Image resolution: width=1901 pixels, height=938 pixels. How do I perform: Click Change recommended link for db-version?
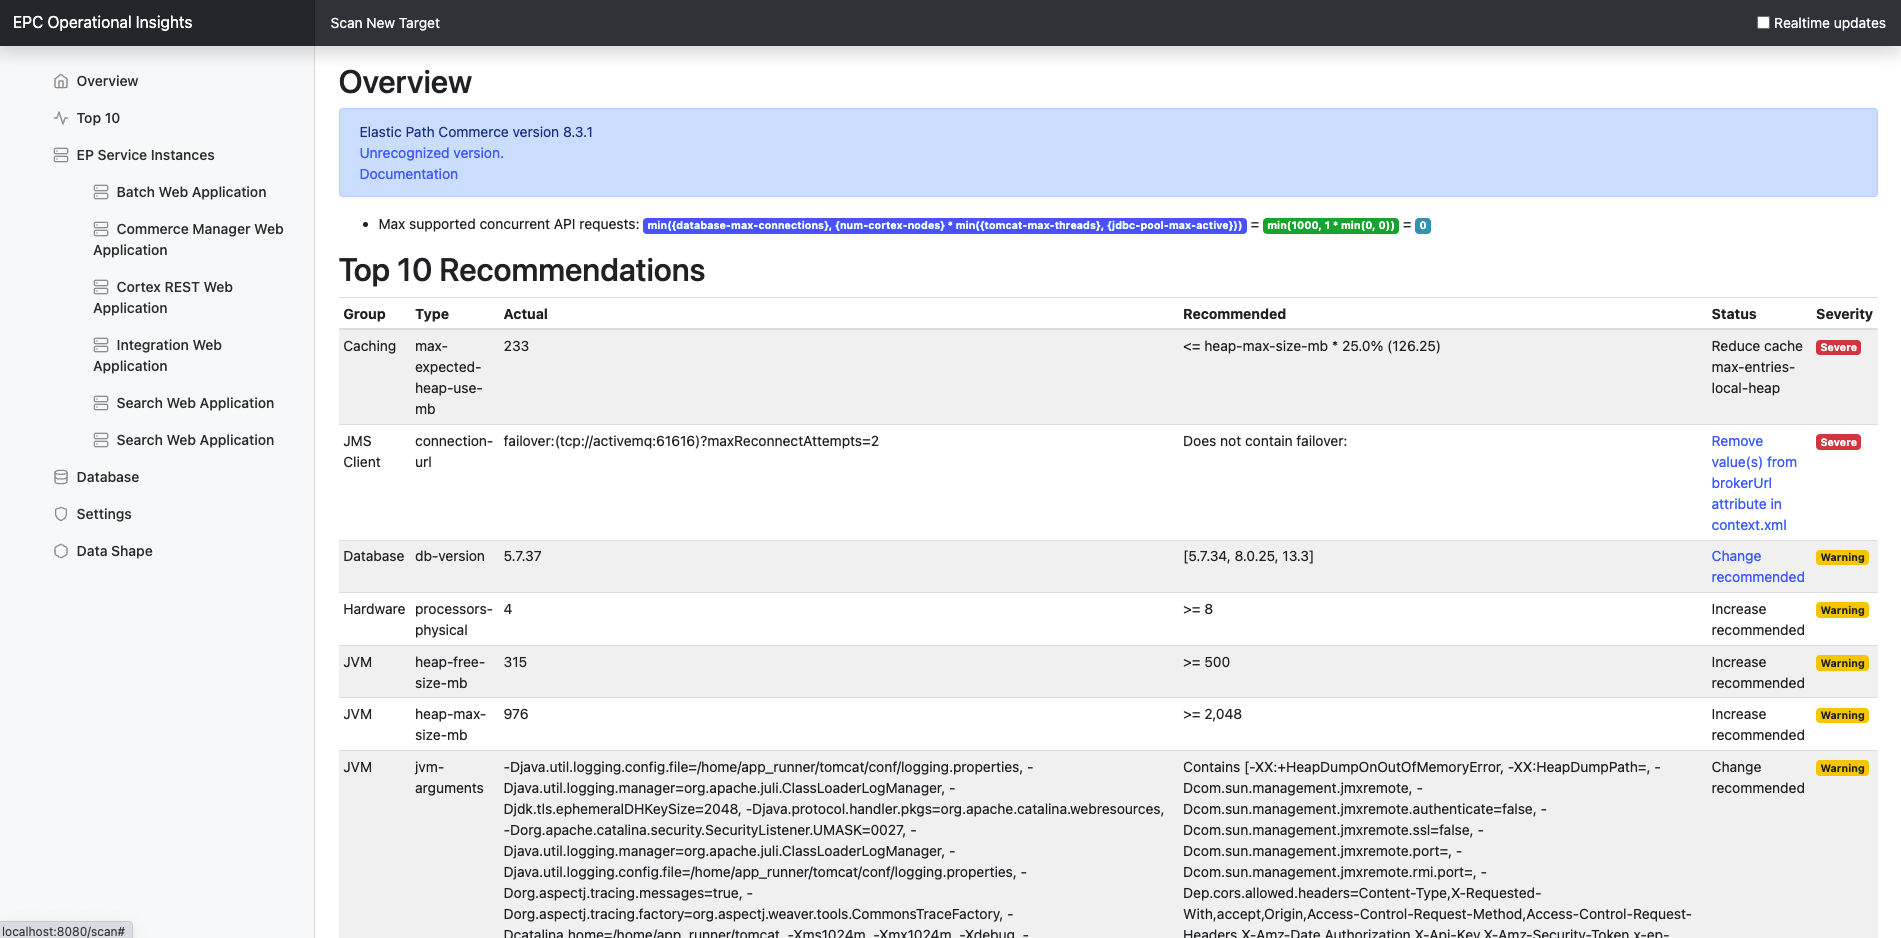[1758, 567]
